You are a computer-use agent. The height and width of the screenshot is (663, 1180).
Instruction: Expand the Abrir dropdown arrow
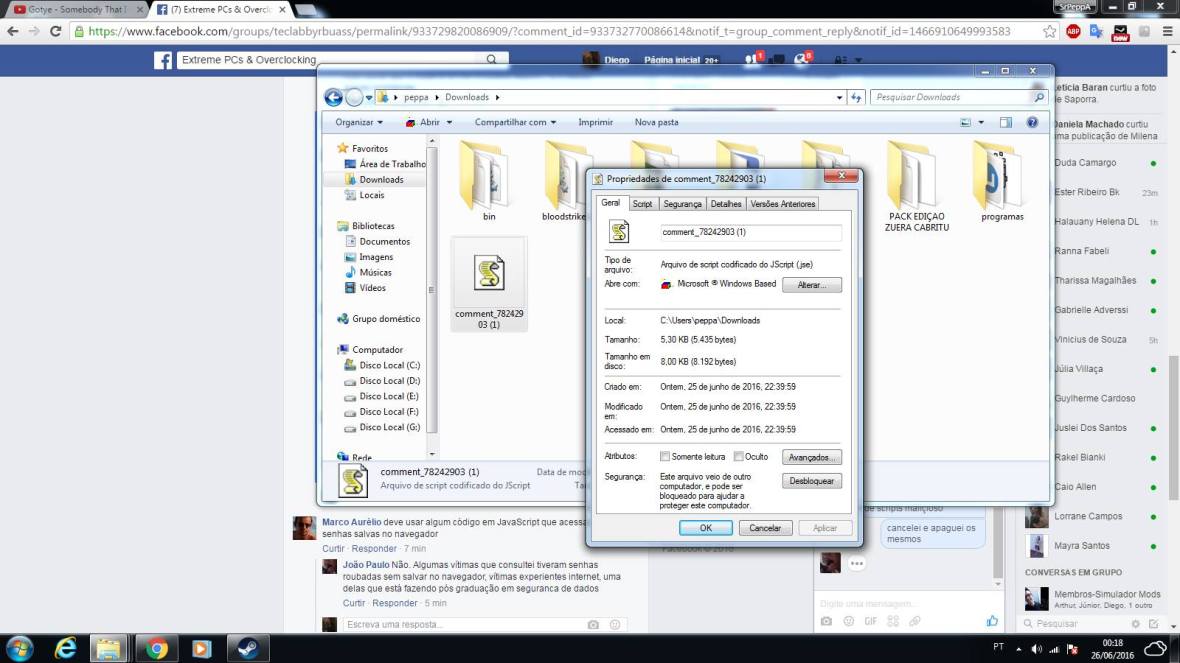[449, 122]
